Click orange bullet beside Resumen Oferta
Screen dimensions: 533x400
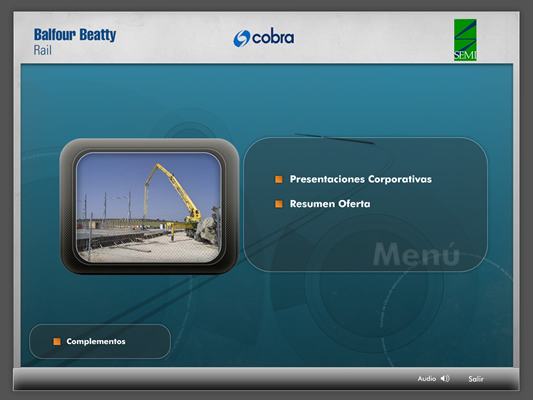tap(279, 204)
